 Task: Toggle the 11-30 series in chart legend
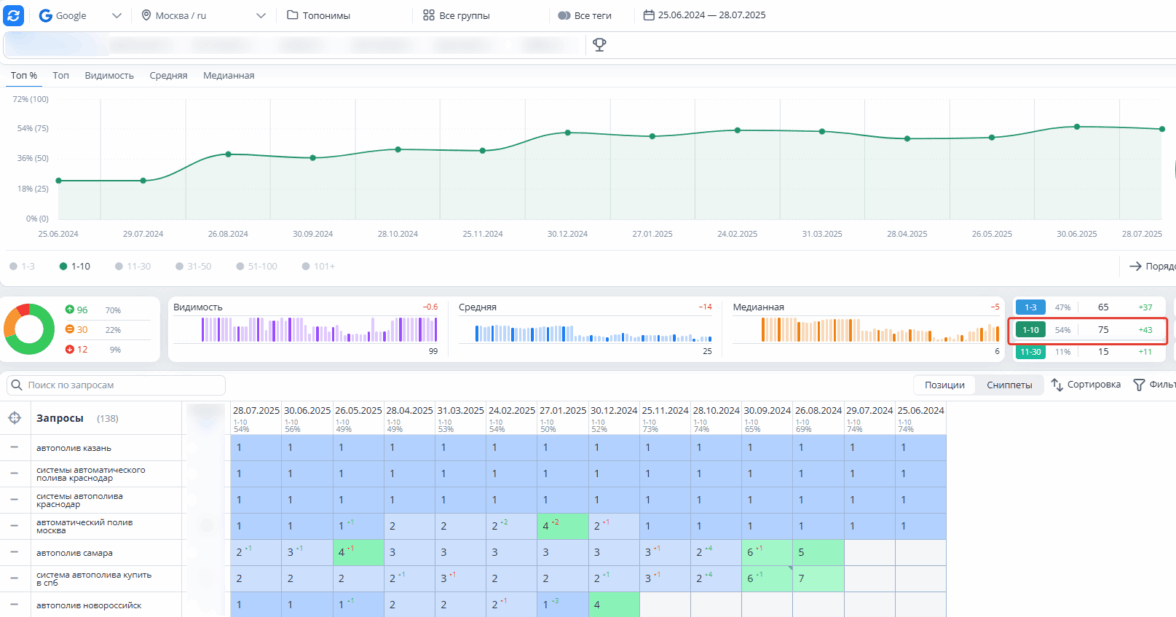(x=132, y=266)
